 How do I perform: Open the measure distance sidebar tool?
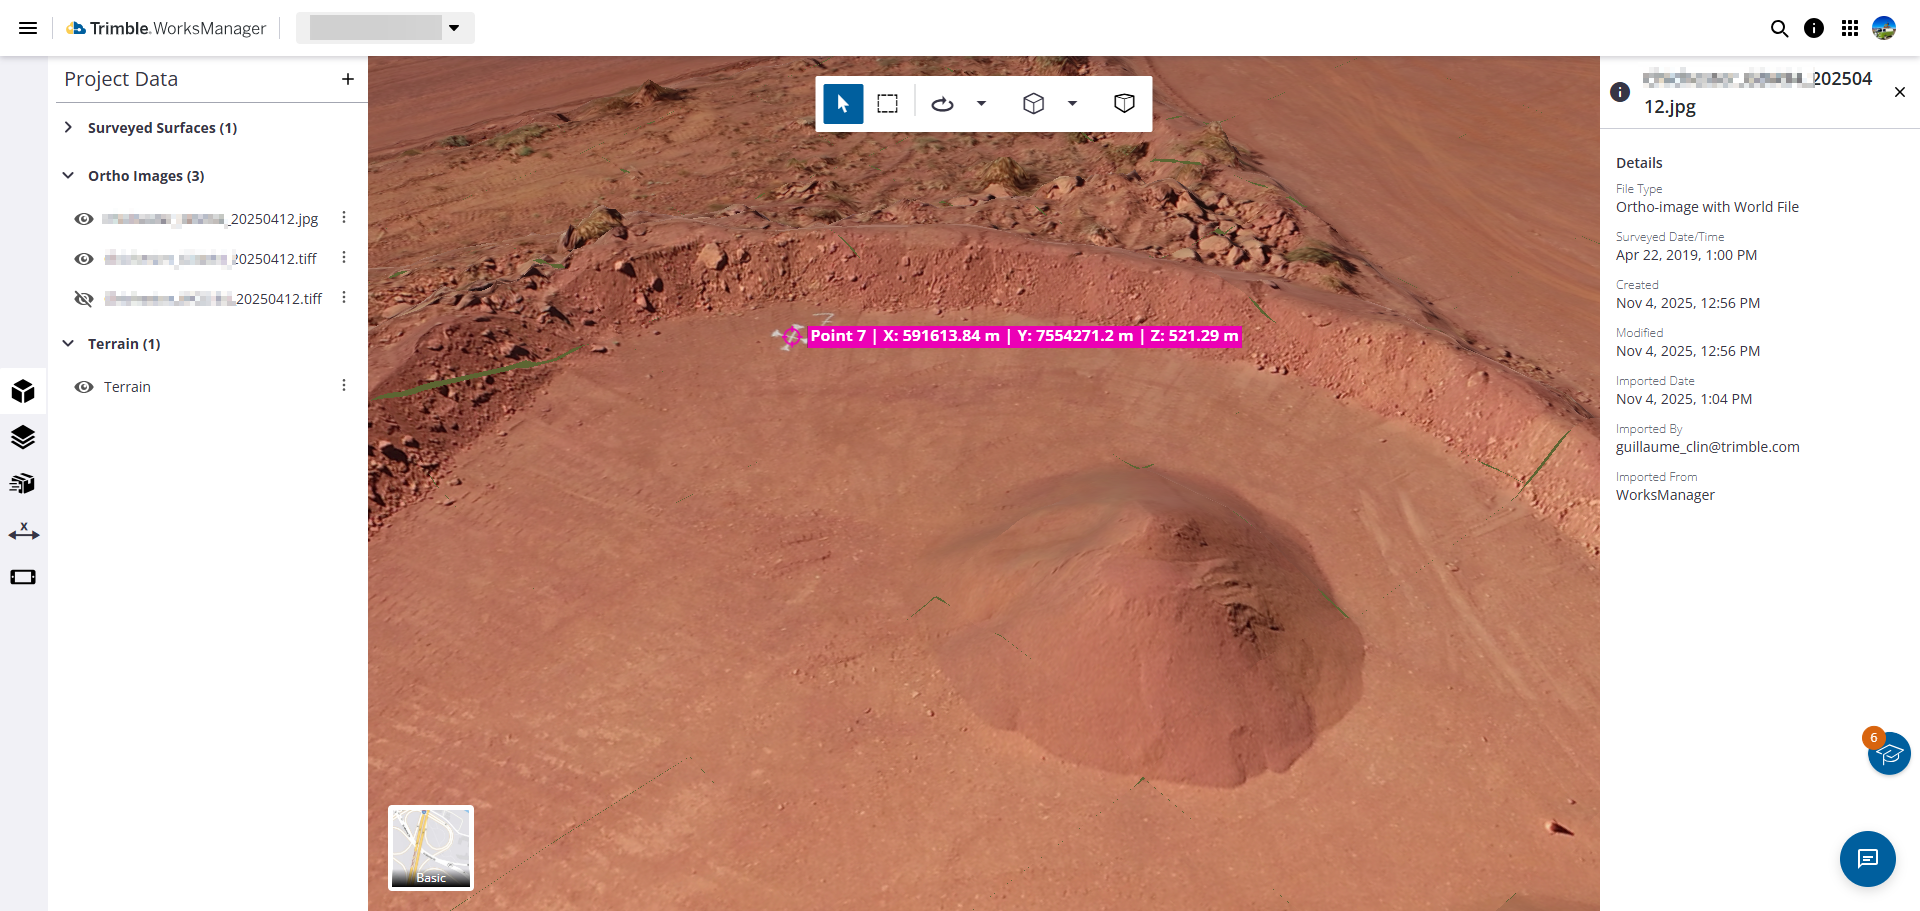coord(23,532)
